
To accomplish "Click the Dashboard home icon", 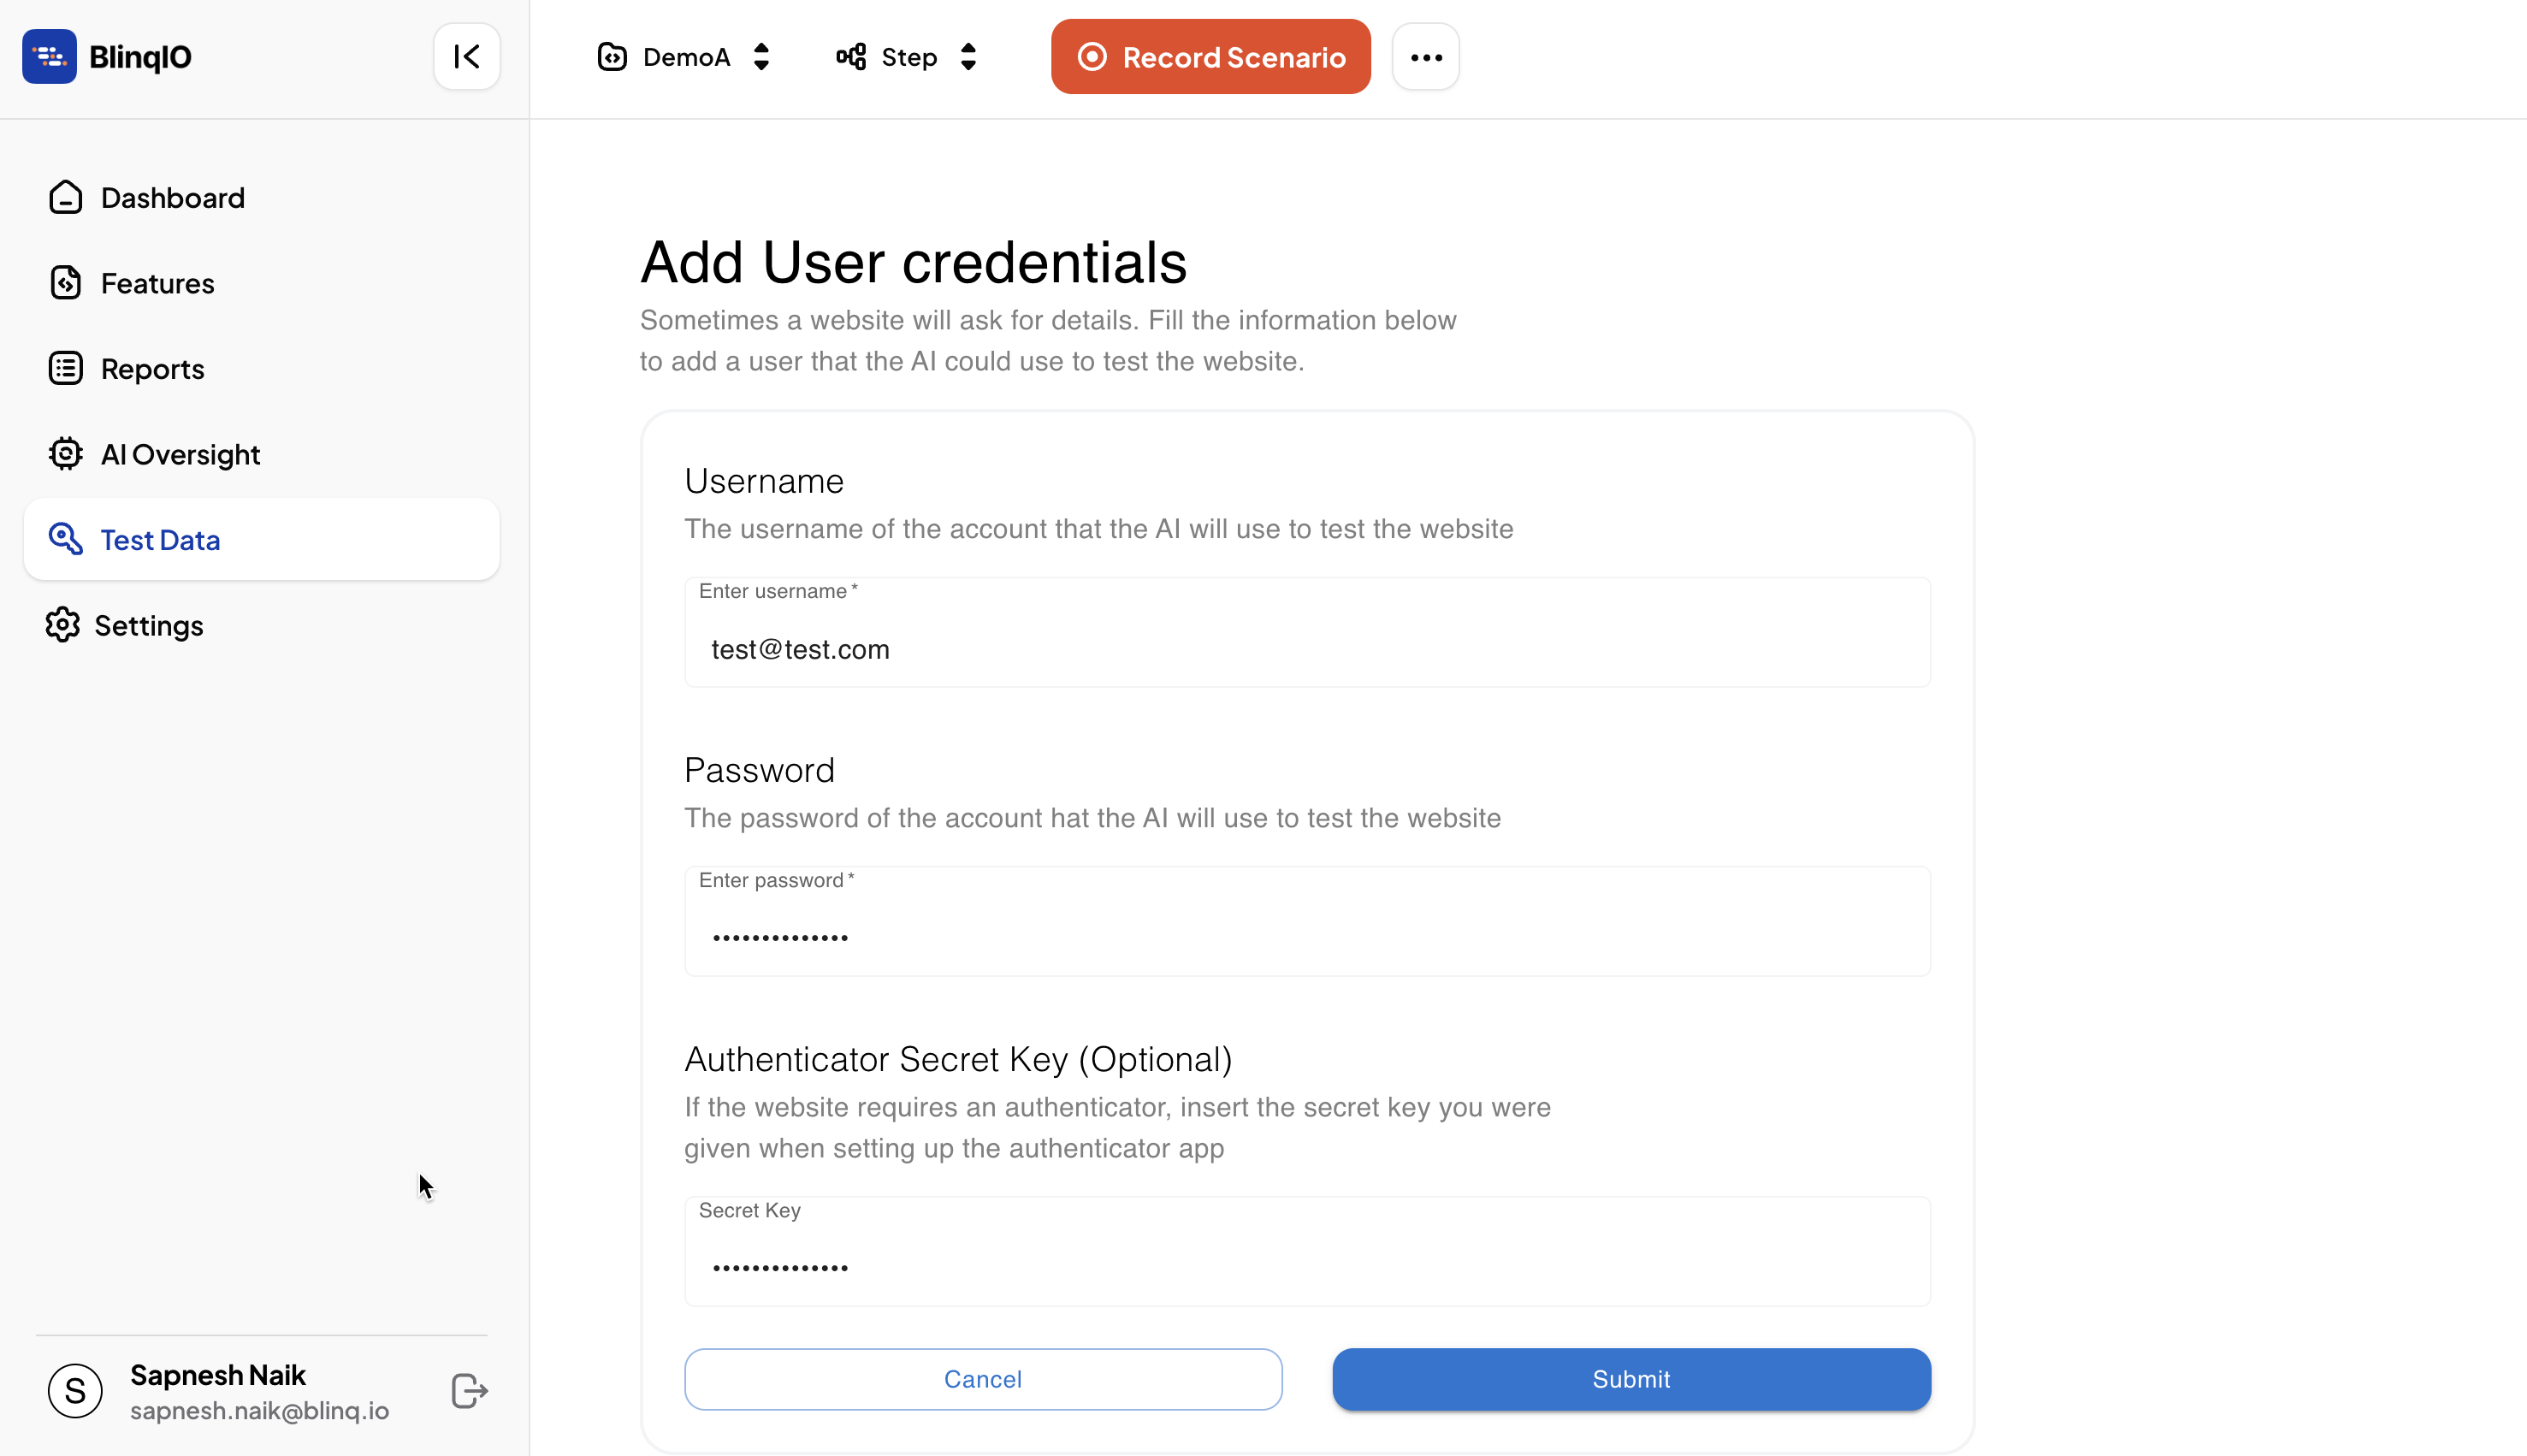I will 66,197.
